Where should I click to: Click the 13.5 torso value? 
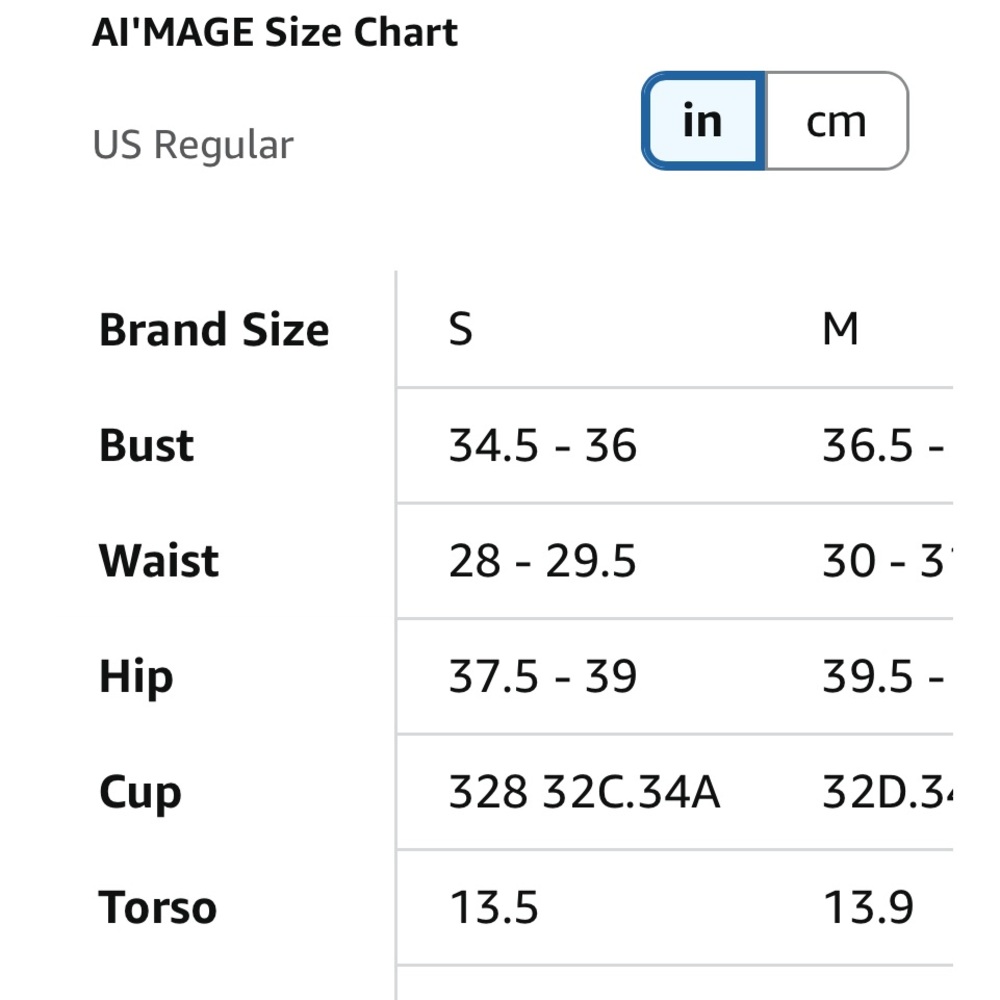coord(494,908)
